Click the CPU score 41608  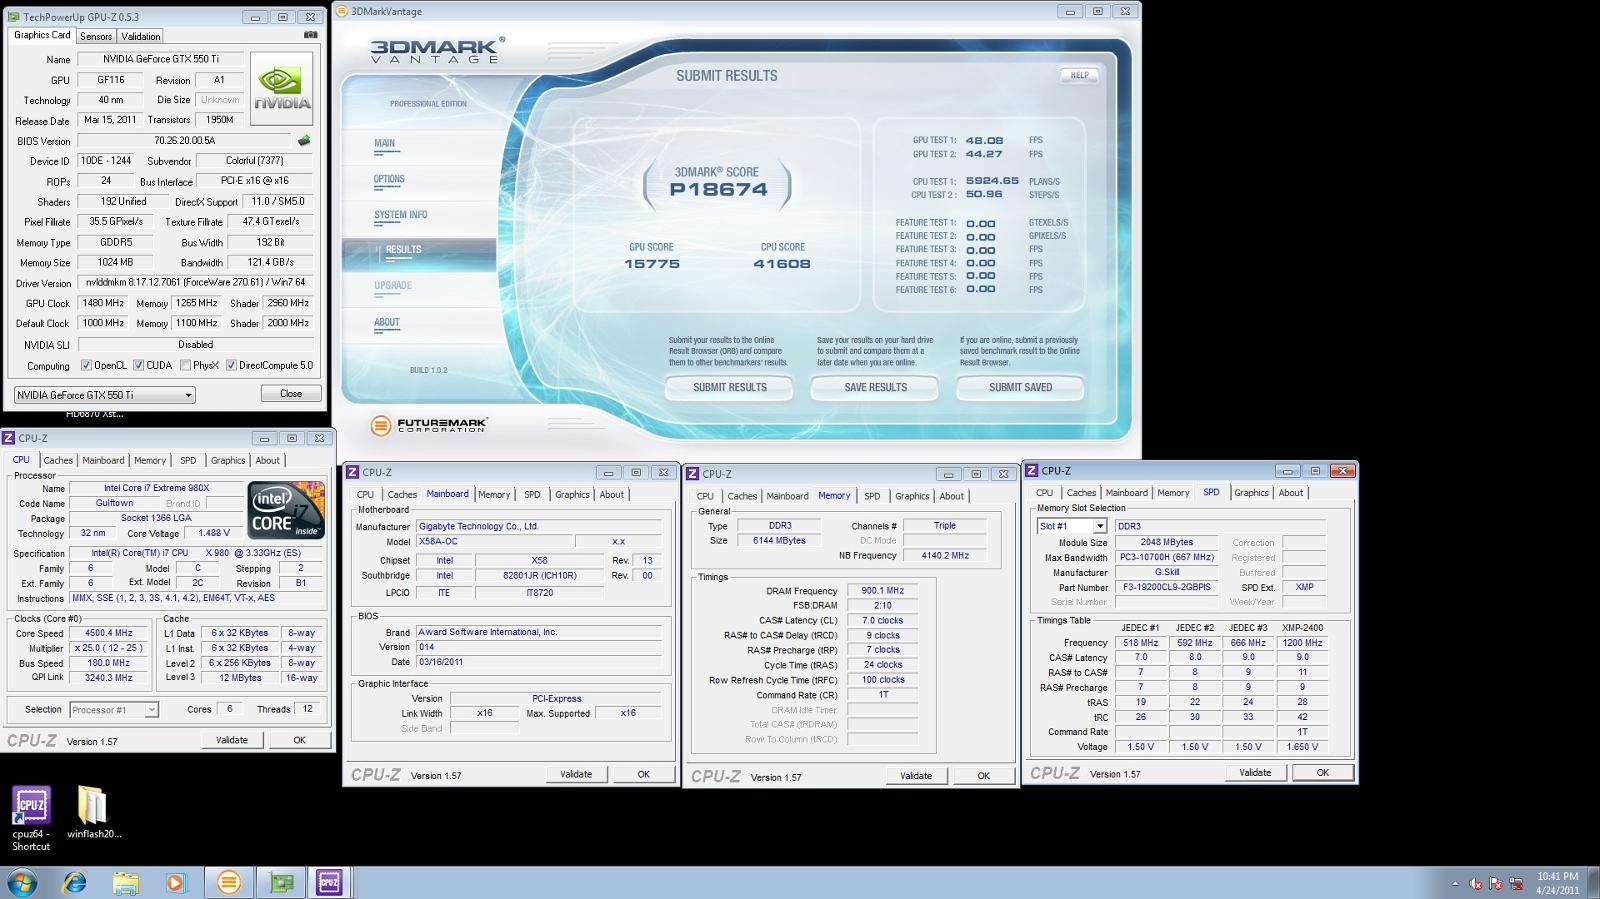[x=782, y=264]
